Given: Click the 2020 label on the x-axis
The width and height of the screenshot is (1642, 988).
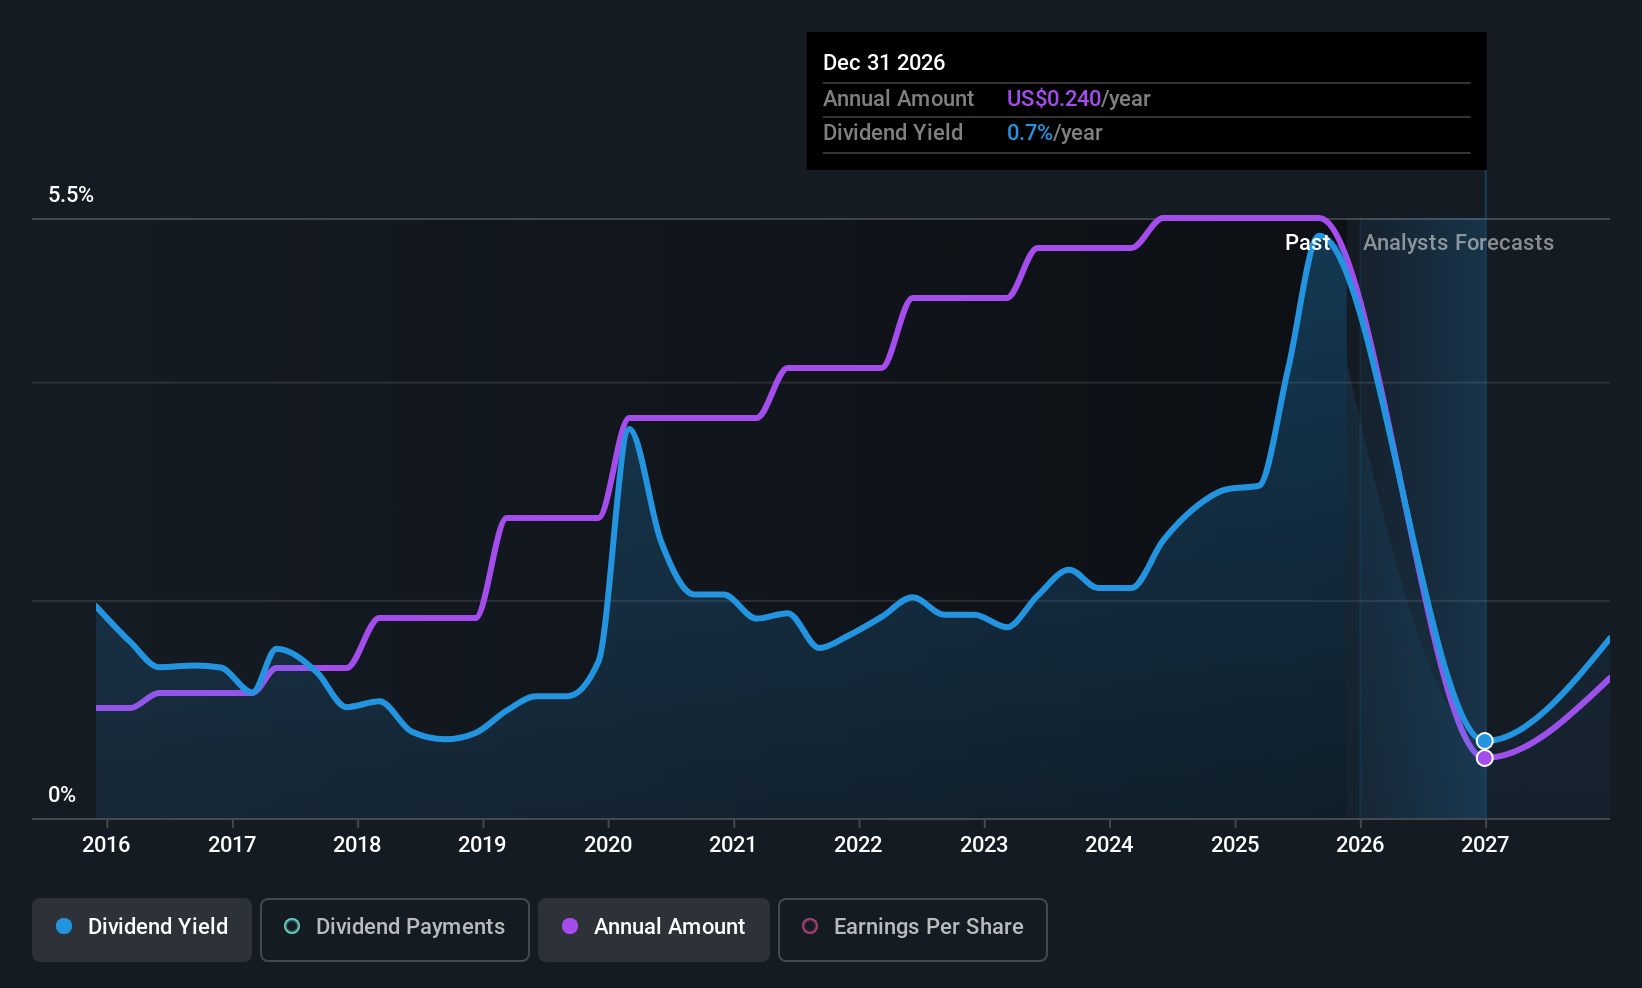Looking at the screenshot, I should 607,845.
